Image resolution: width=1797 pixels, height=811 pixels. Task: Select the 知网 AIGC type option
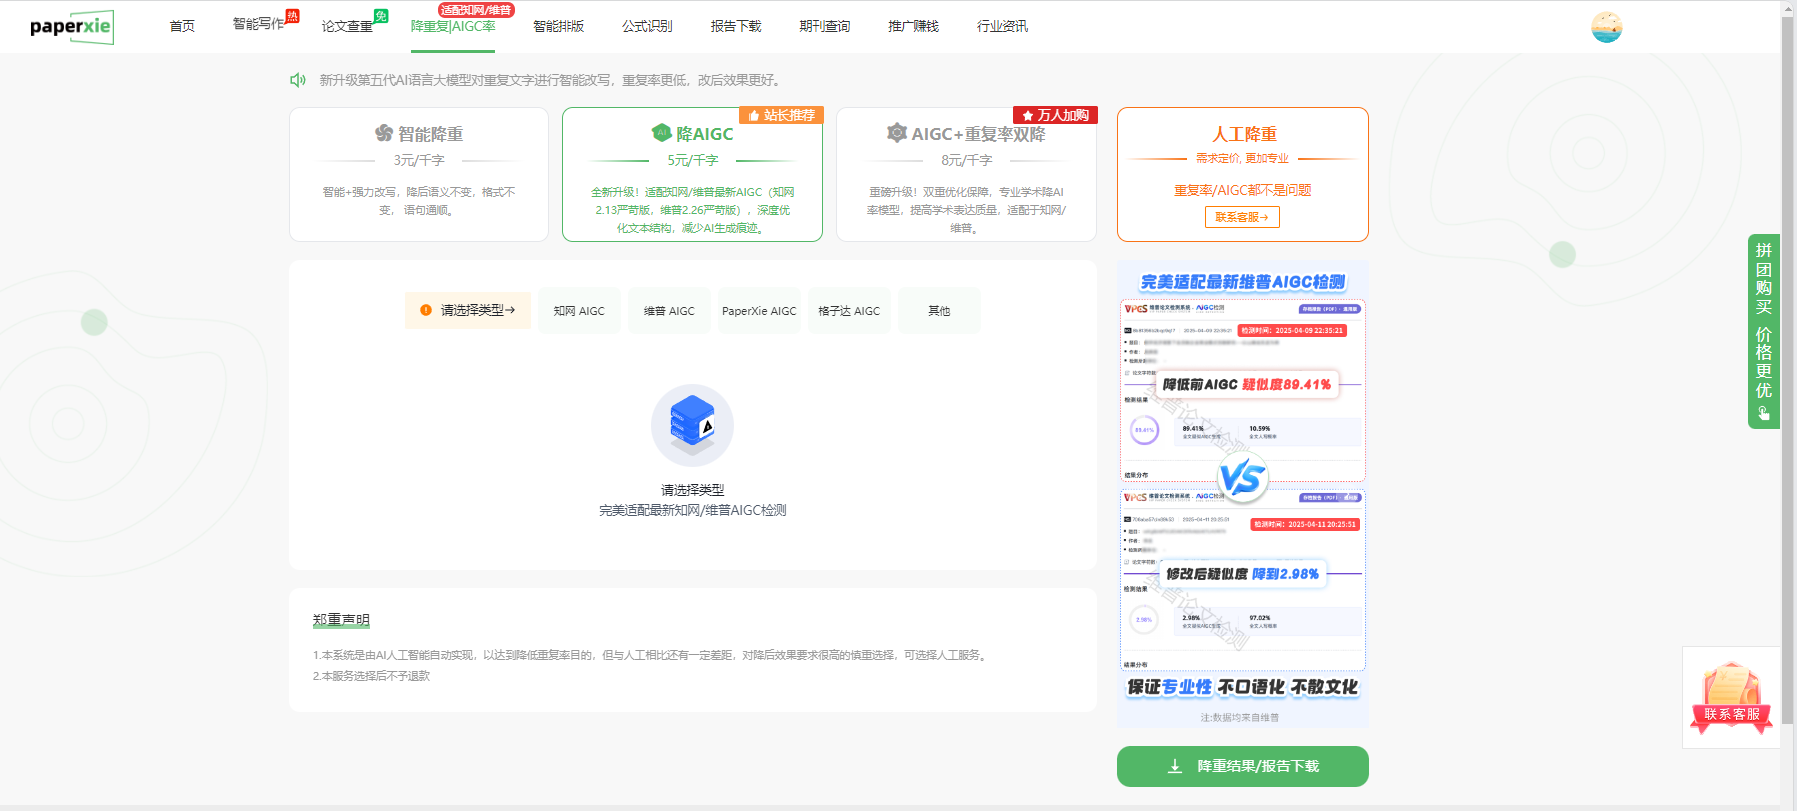pos(579,311)
